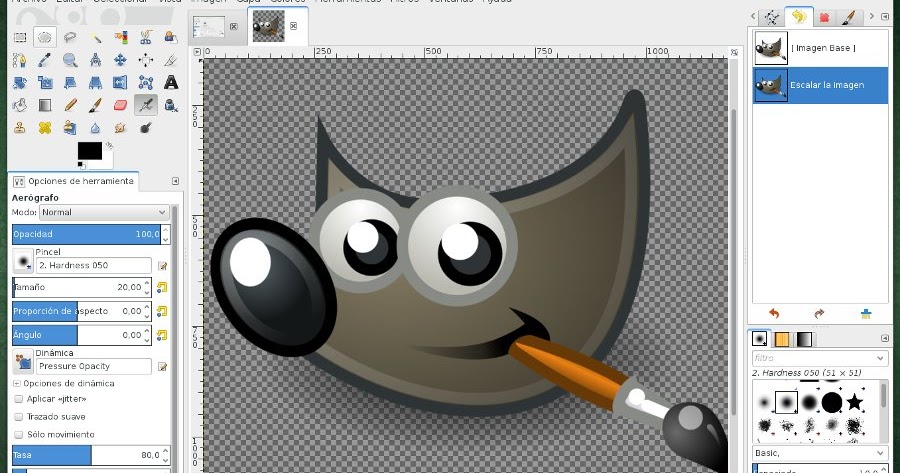
Task: Select the Color Picker eyedropper tool
Action: 45,60
